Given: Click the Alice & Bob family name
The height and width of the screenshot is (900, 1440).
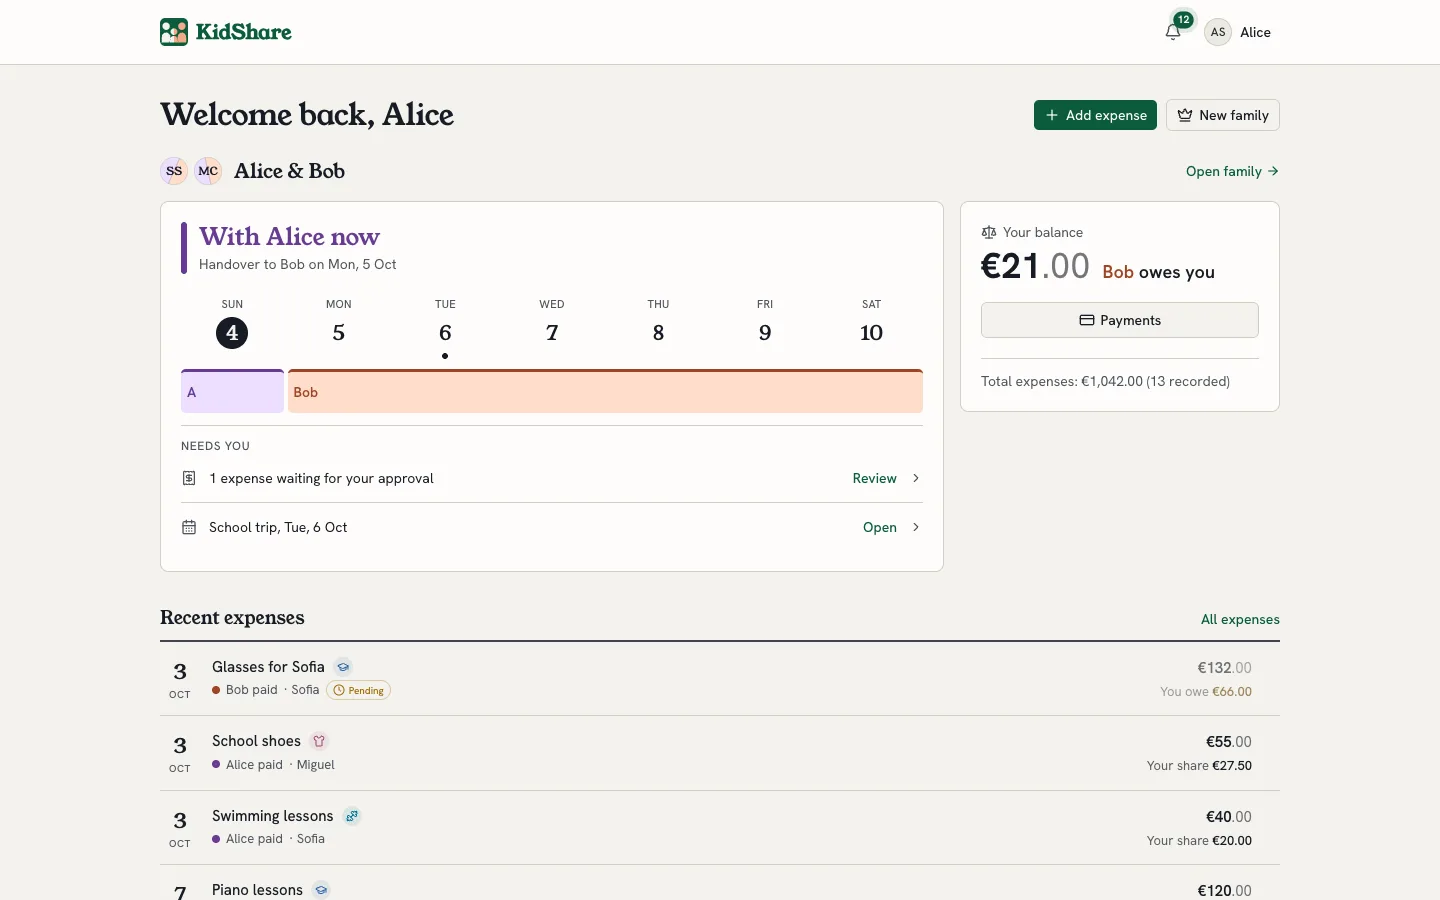Looking at the screenshot, I should (x=289, y=171).
